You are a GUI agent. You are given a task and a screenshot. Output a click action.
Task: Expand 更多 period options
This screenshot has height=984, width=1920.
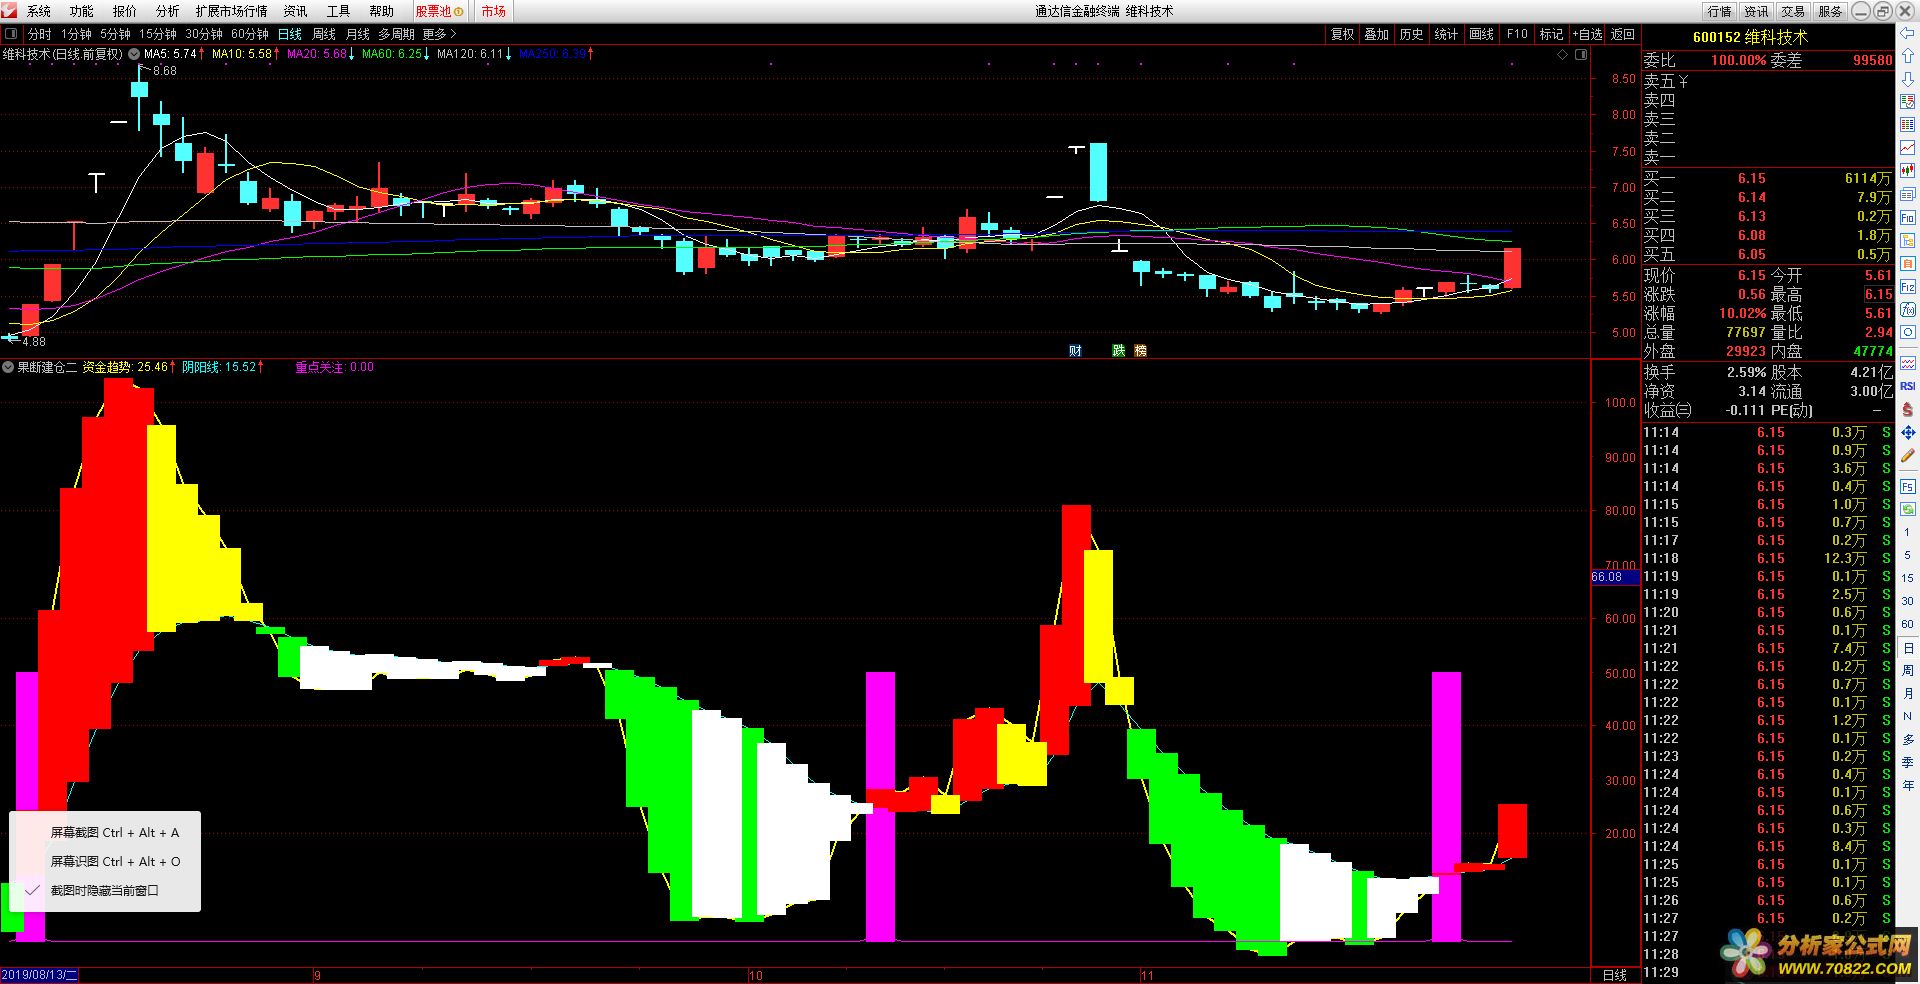pyautogui.click(x=439, y=34)
